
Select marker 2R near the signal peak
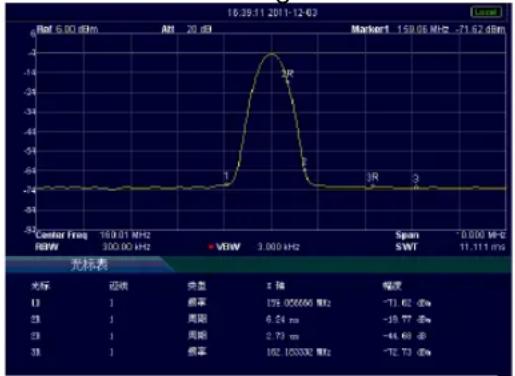coord(287,73)
